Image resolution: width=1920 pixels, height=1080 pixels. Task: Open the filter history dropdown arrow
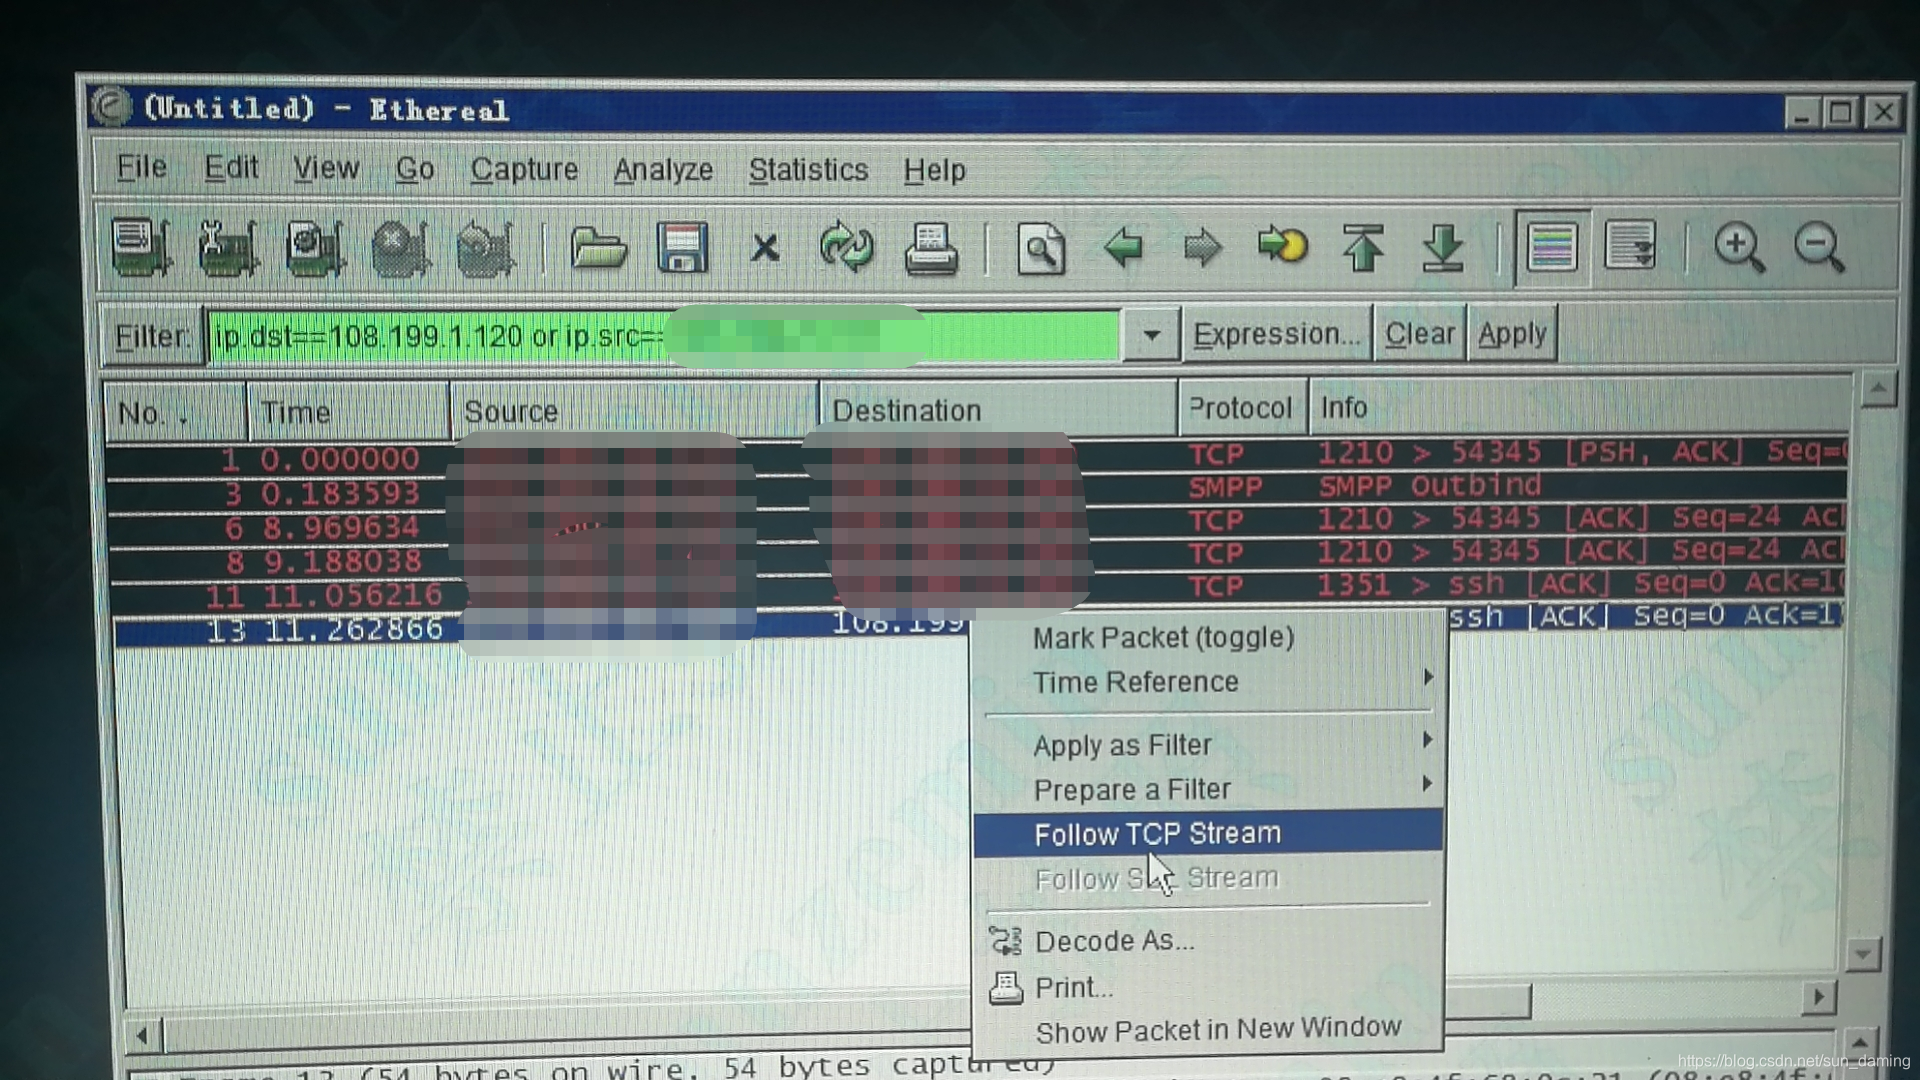1151,335
